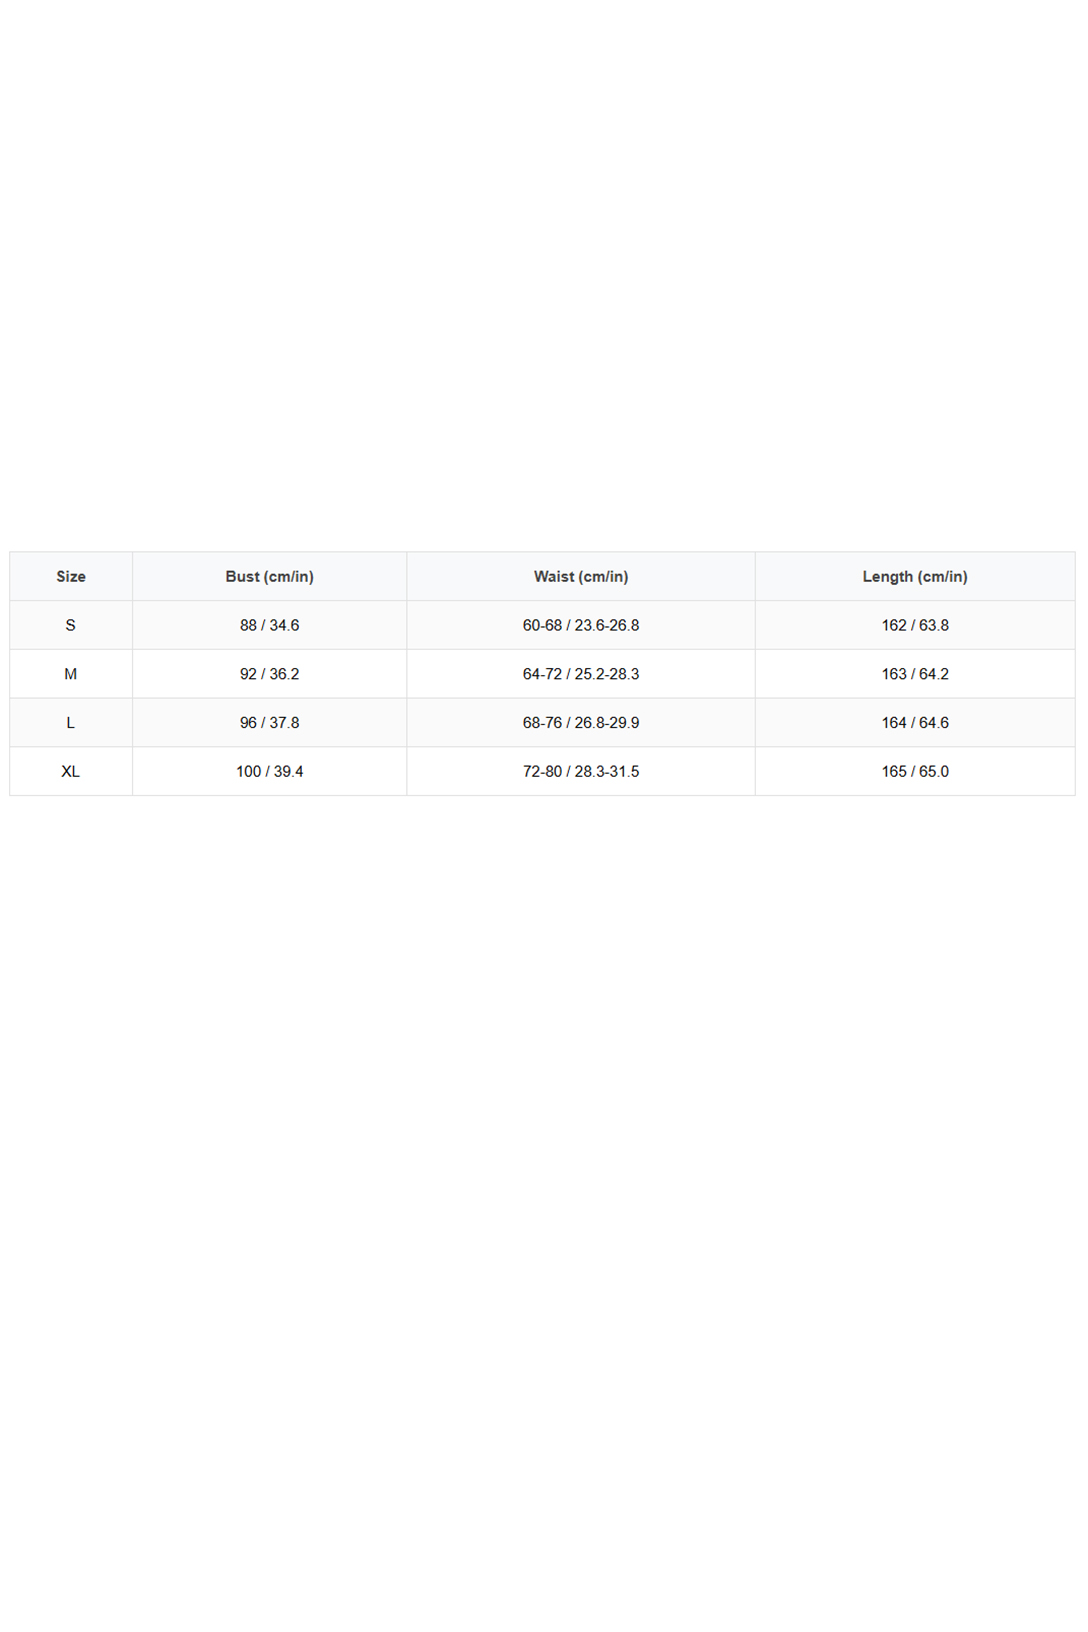Click bust value 96 / 37.8
The image size is (1088, 1632).
pyautogui.click(x=270, y=723)
